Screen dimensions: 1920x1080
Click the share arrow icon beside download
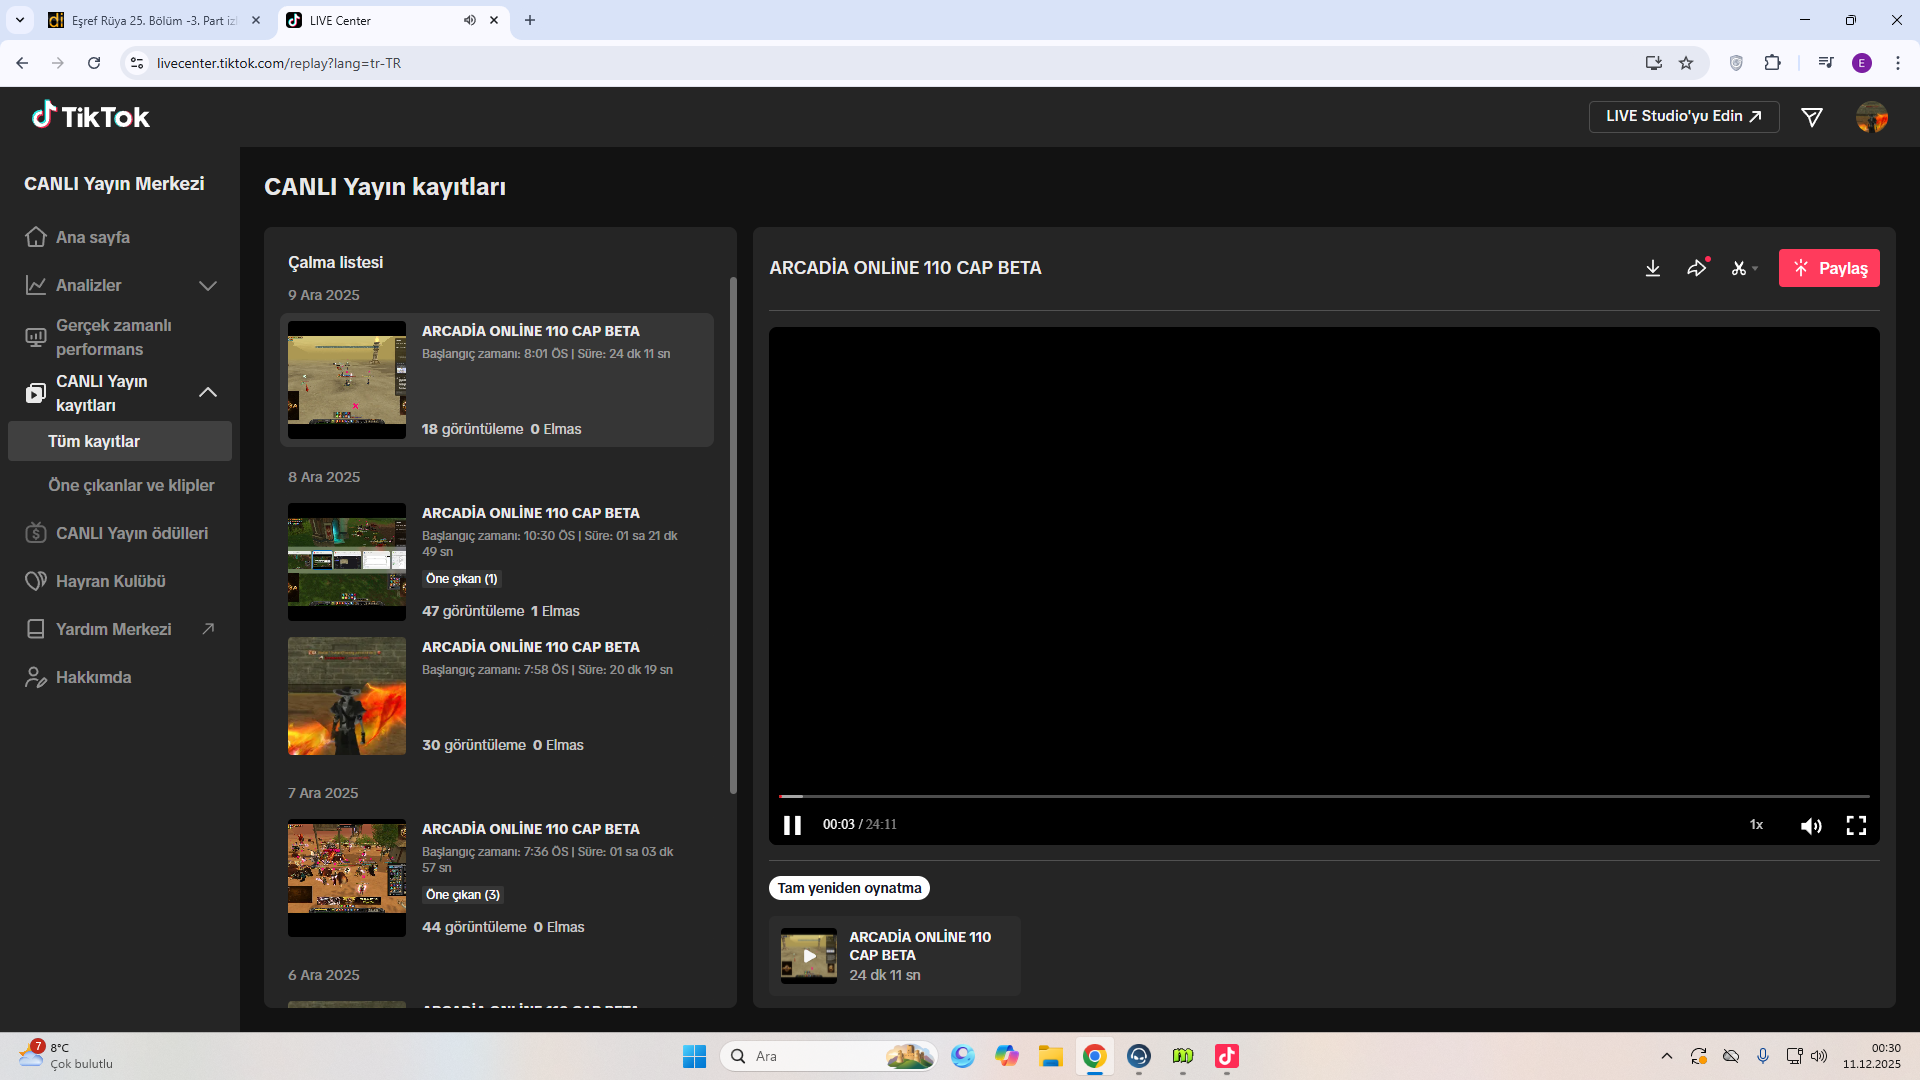click(x=1697, y=268)
